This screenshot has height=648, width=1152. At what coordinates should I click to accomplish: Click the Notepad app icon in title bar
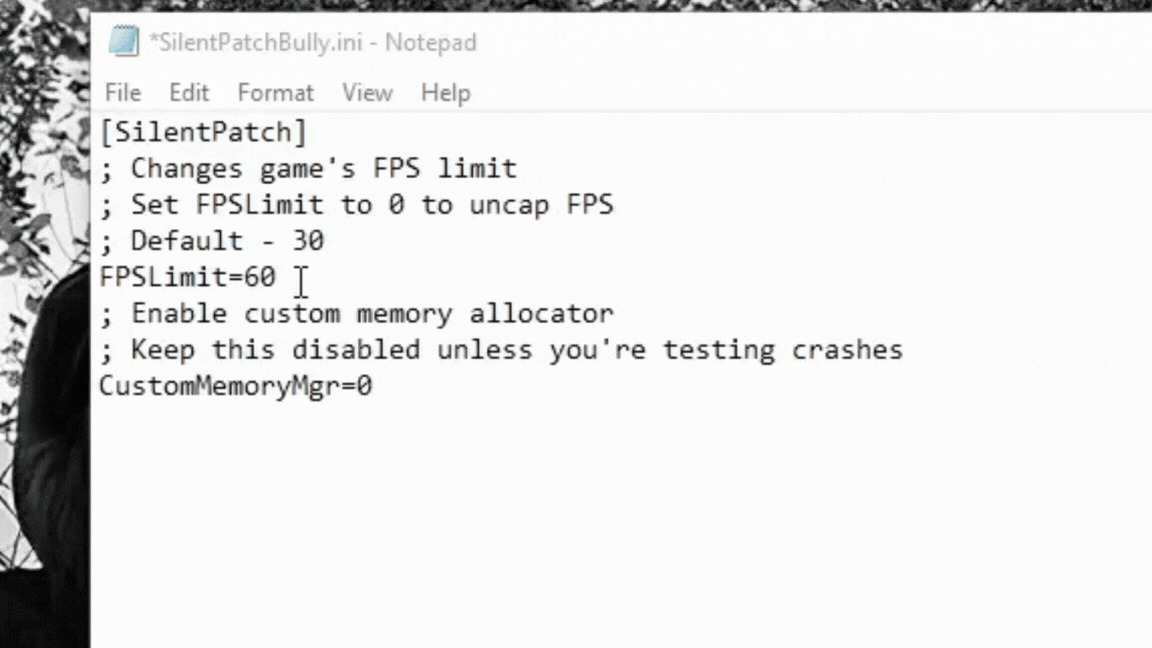(x=124, y=42)
